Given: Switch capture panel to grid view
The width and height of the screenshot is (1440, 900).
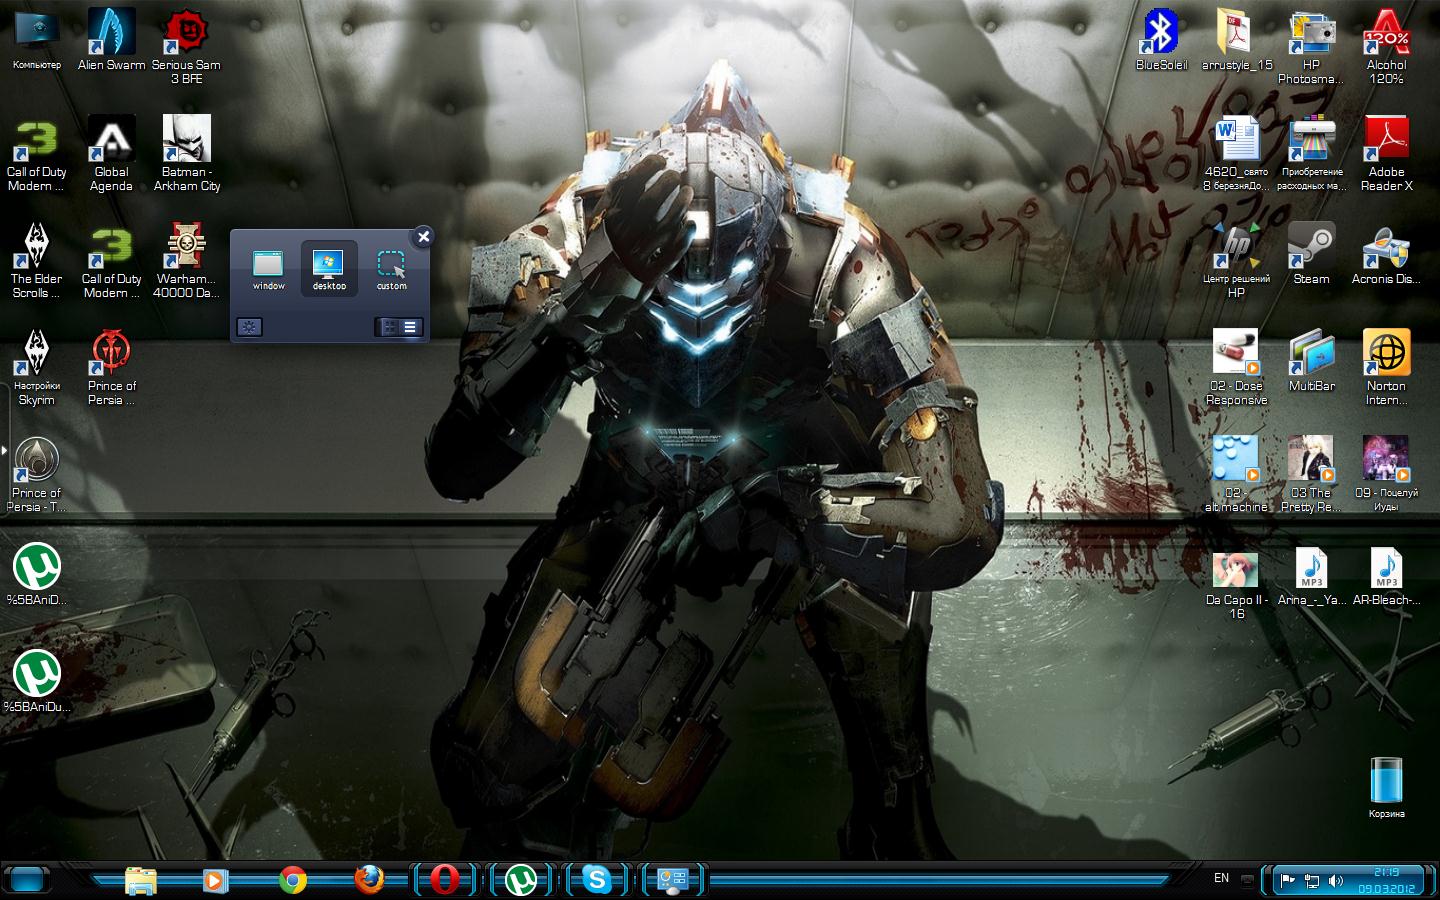Looking at the screenshot, I should [388, 327].
